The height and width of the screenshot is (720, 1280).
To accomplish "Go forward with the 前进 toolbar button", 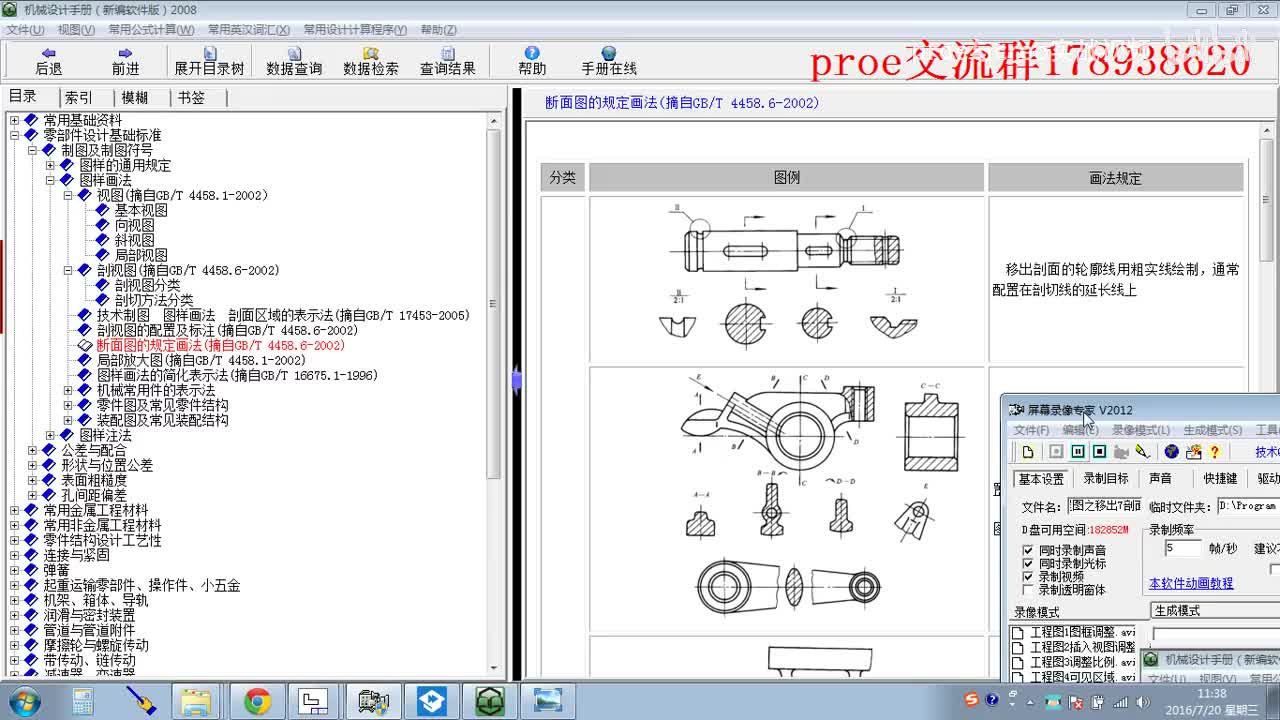I will pos(125,61).
